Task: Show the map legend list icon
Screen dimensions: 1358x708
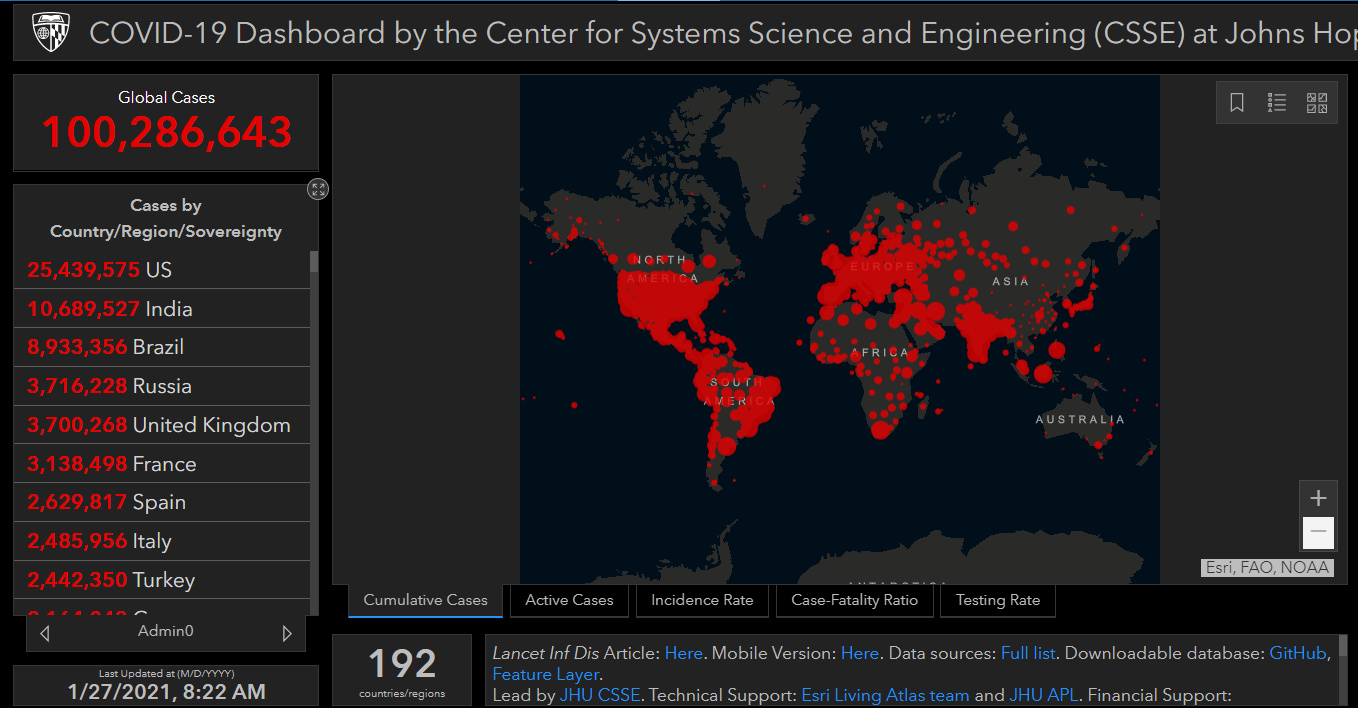Action: click(1277, 103)
